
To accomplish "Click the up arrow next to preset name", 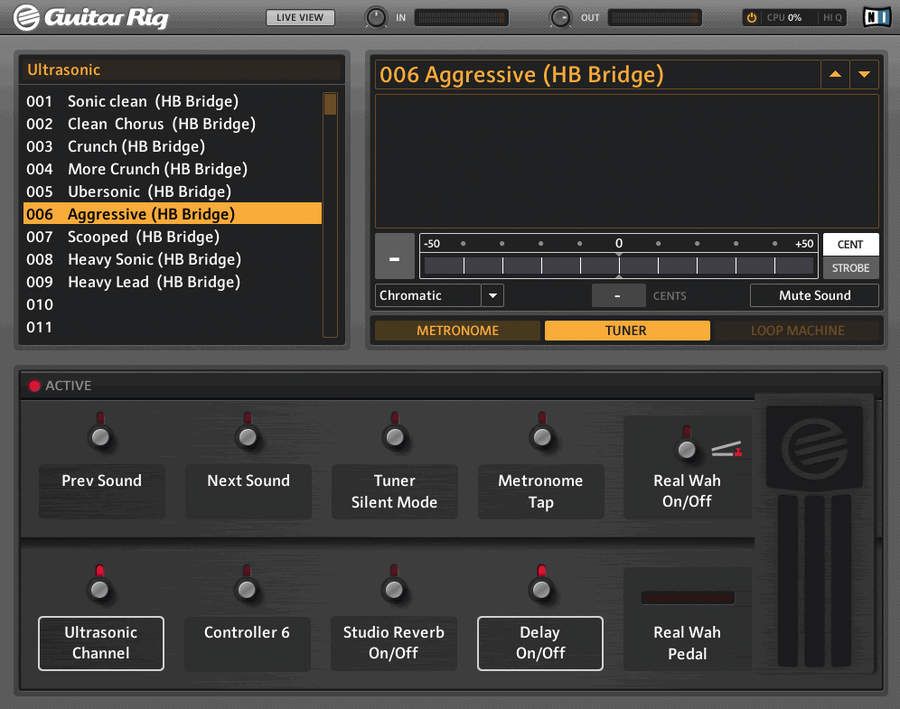I will 836,74.
